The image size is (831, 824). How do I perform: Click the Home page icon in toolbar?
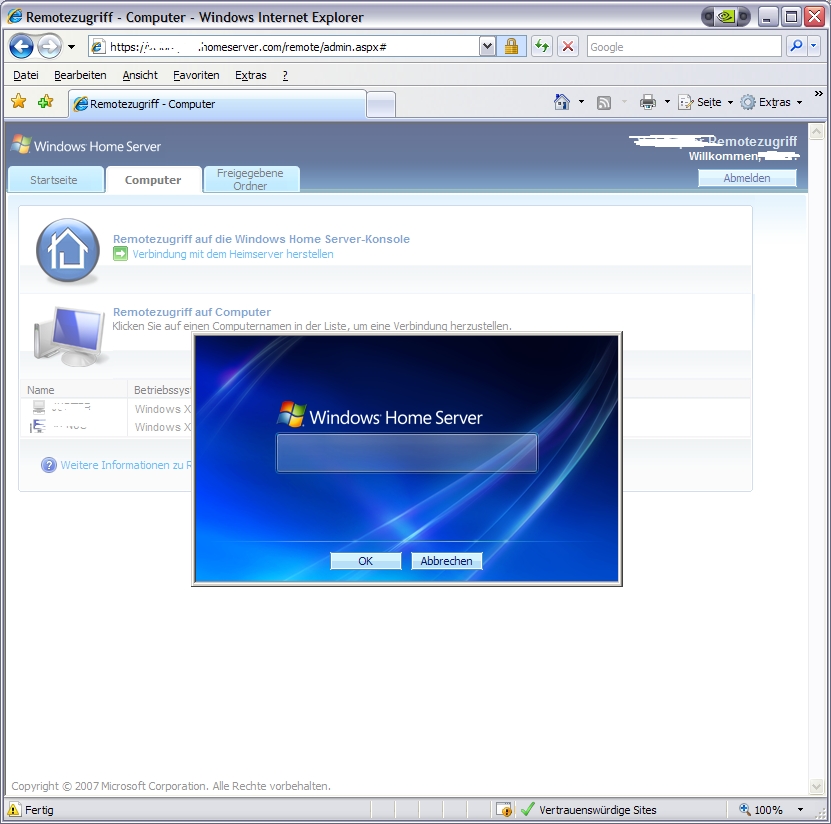[x=562, y=102]
